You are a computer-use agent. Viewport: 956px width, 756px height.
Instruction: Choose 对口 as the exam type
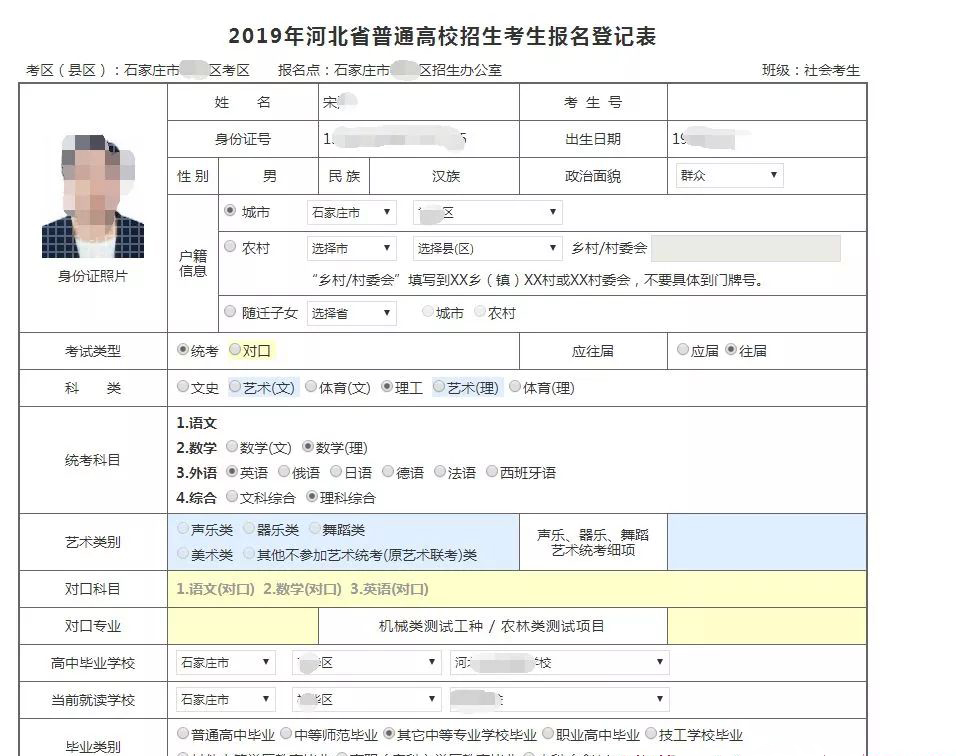[x=236, y=350]
